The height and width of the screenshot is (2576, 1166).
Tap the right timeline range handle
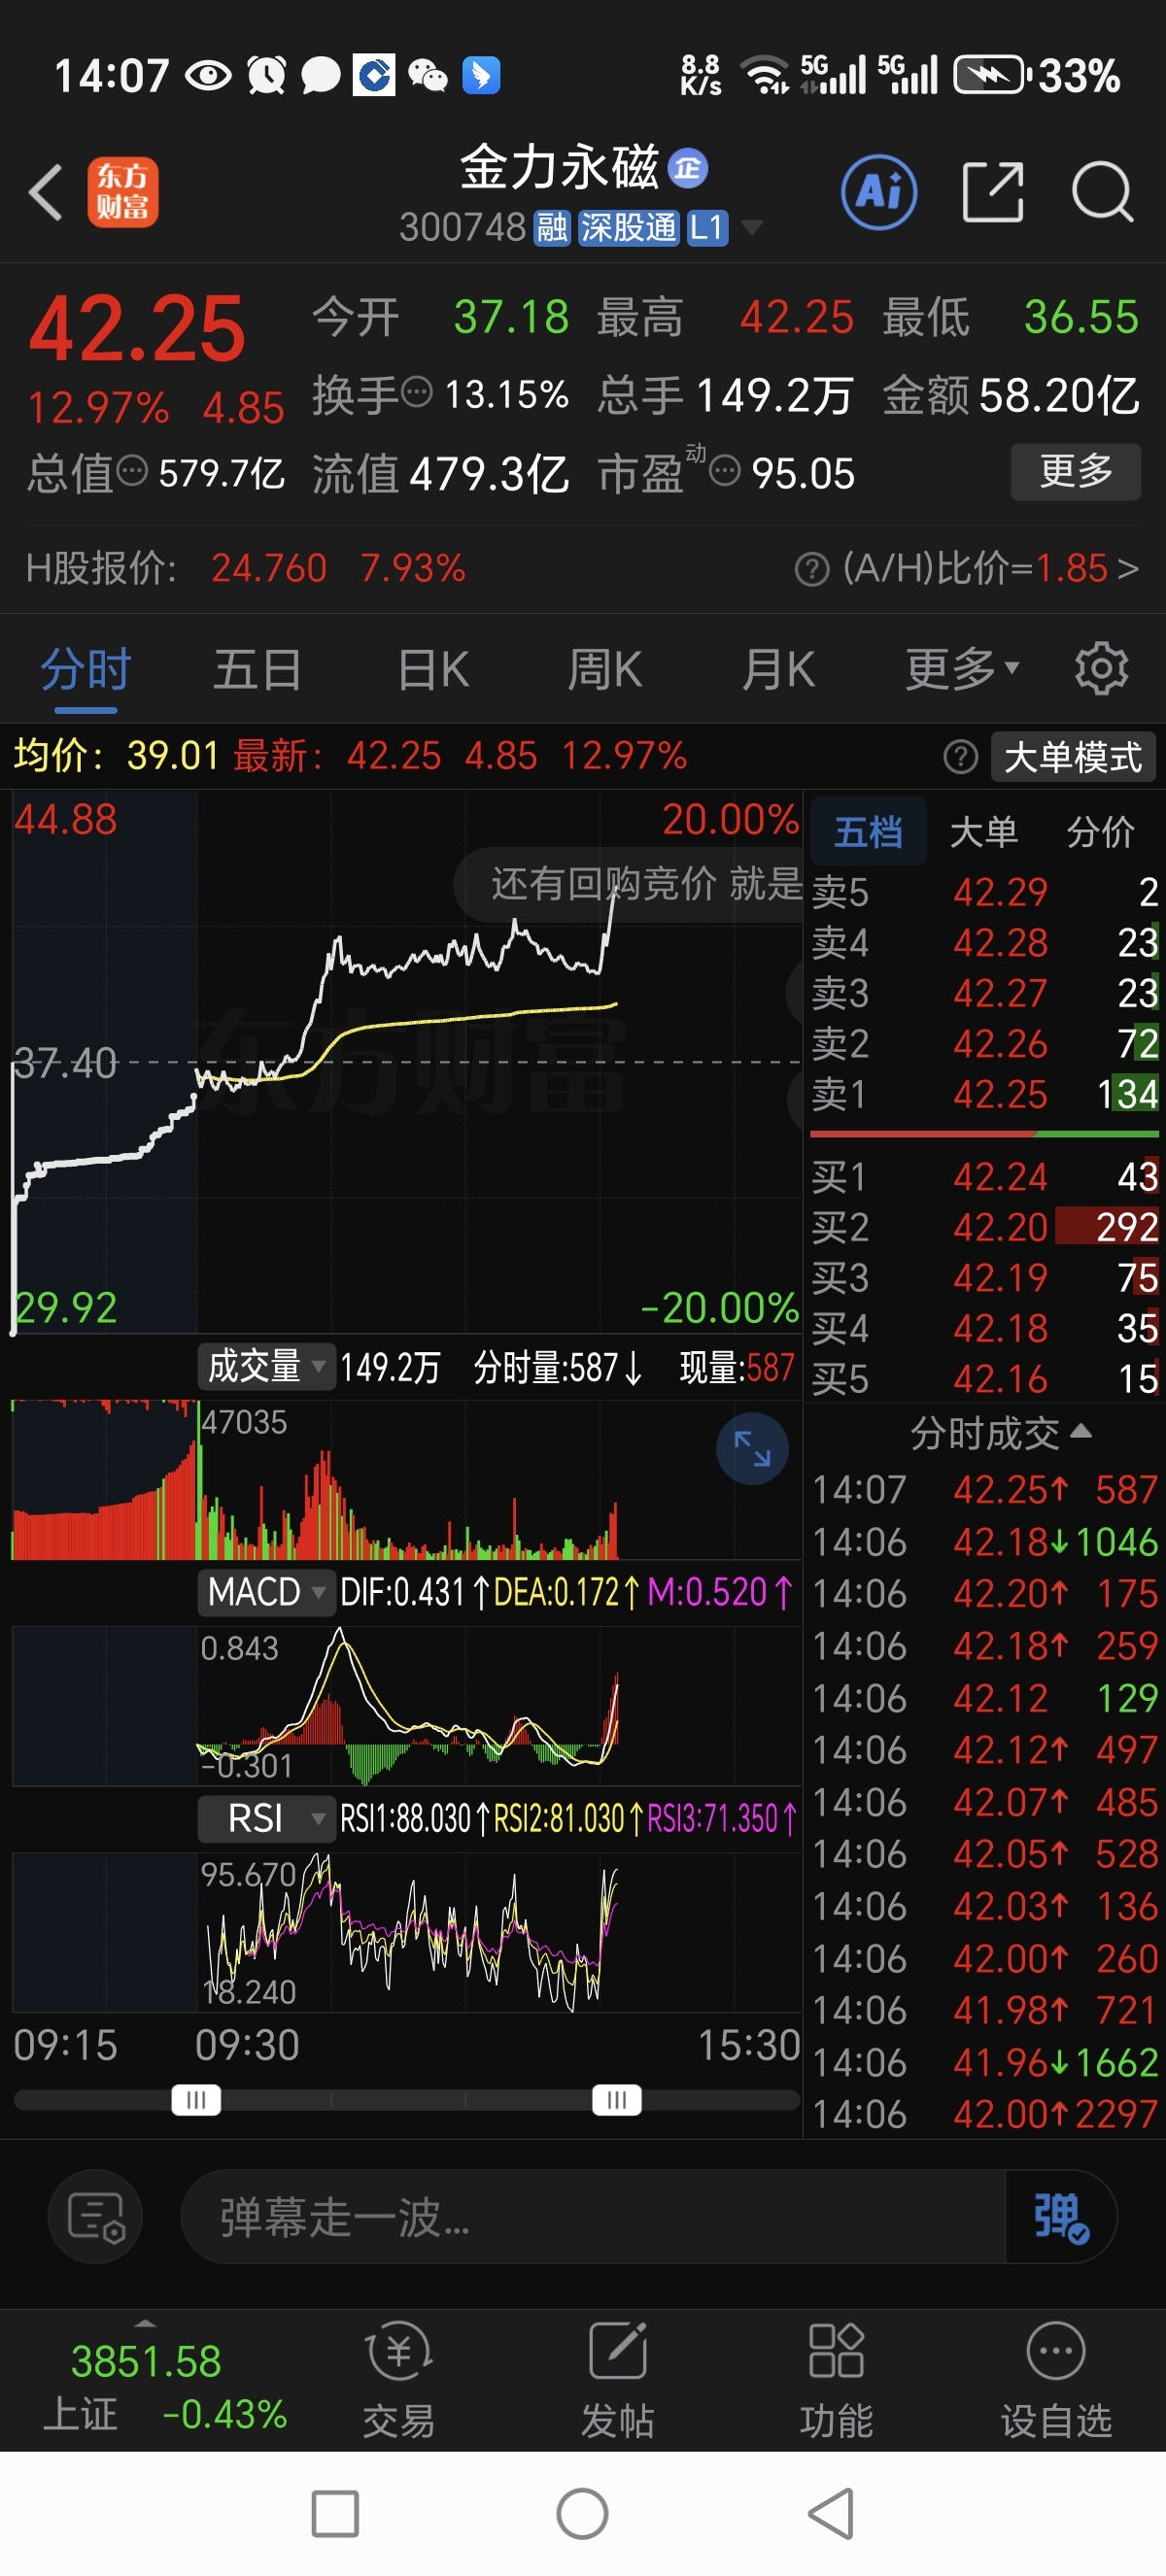616,2098
